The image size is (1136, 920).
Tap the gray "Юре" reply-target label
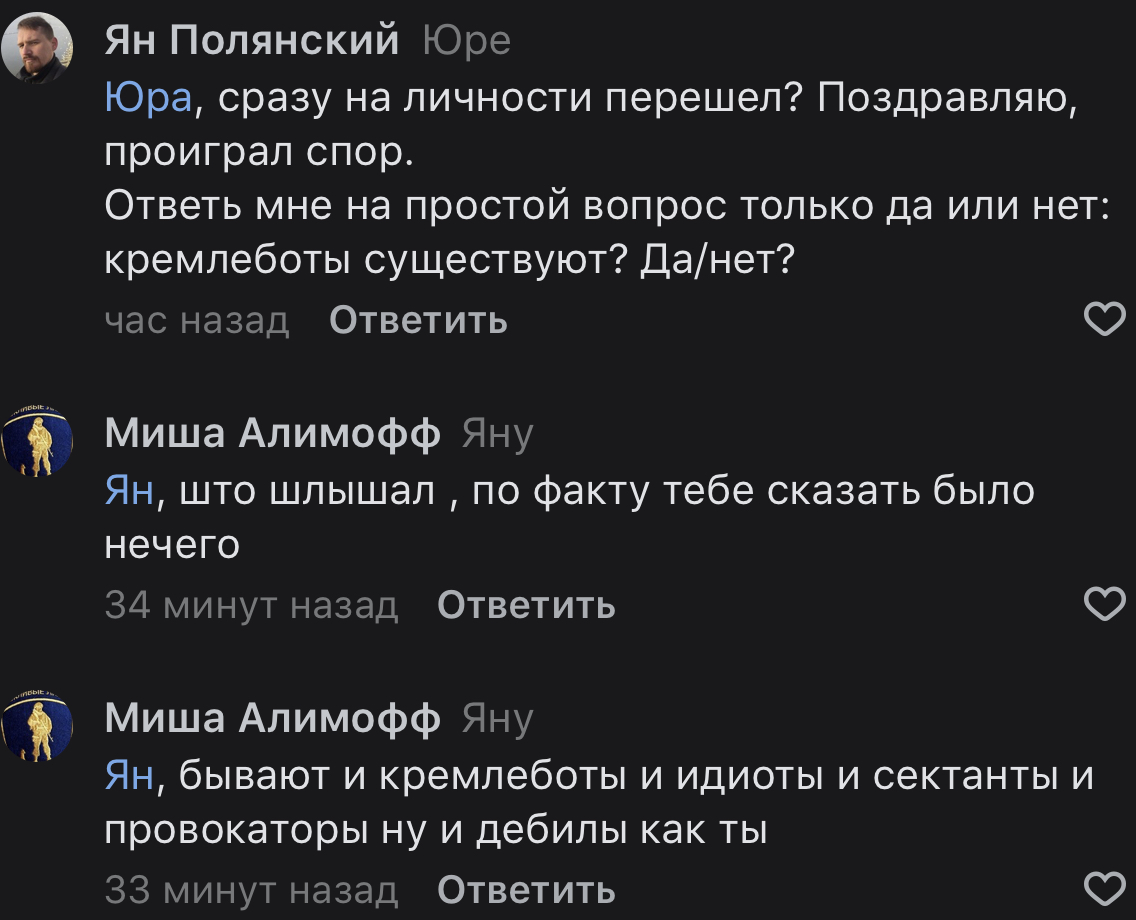tap(466, 41)
